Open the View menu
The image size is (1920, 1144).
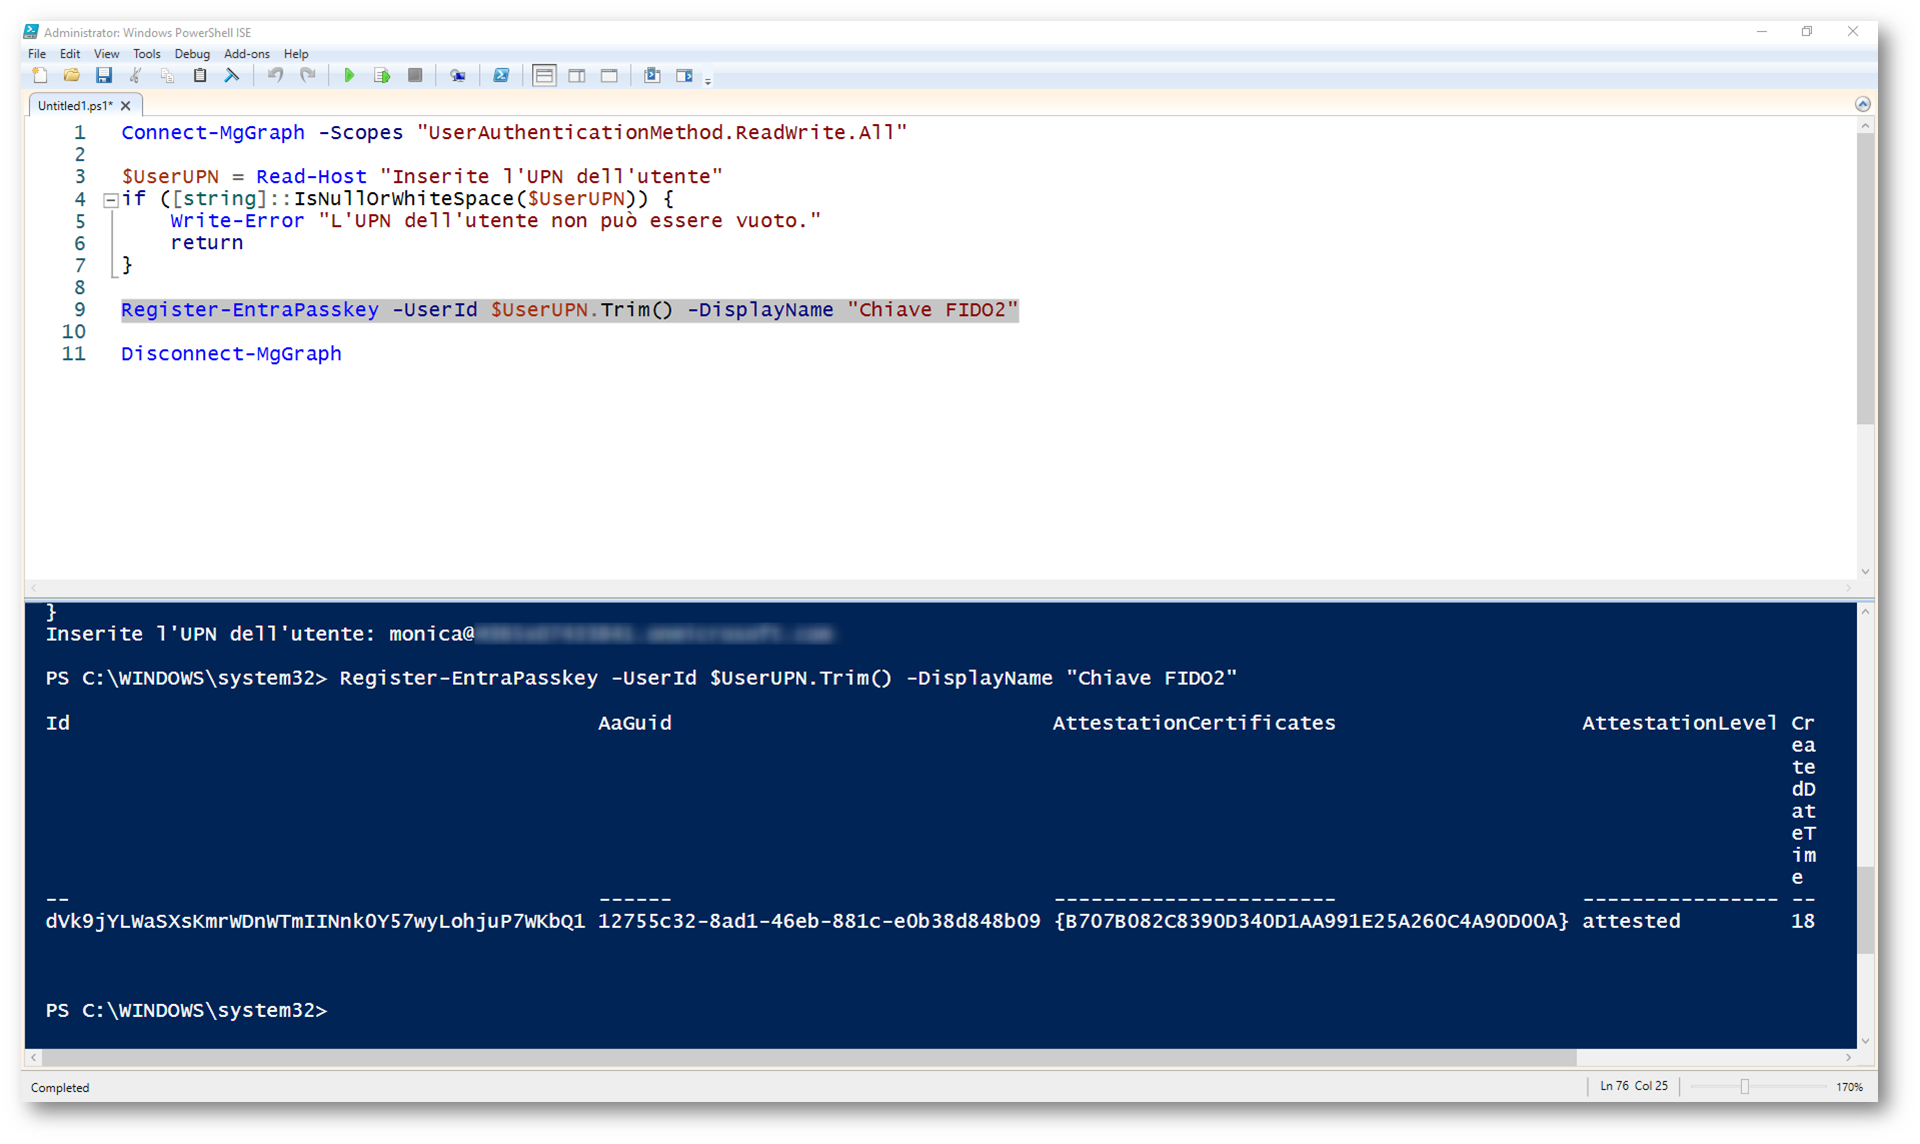pos(106,54)
